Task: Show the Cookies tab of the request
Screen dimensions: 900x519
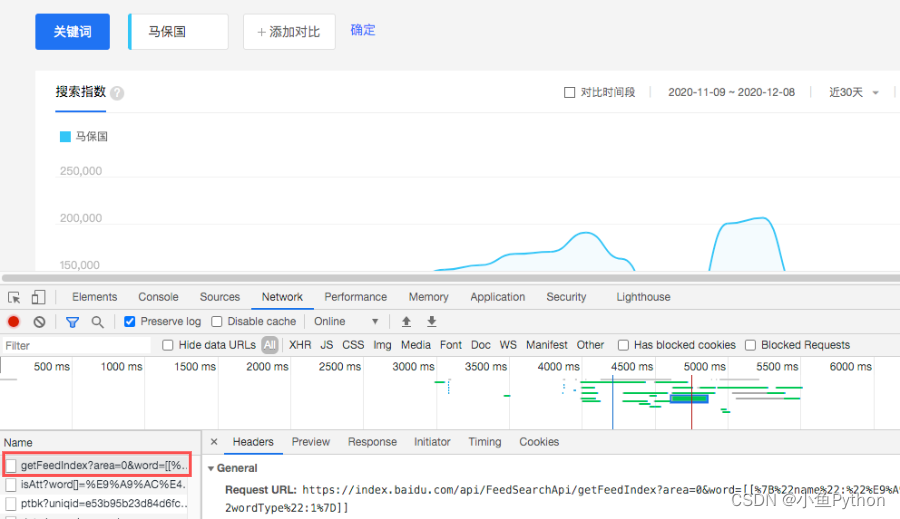Action: click(x=539, y=441)
